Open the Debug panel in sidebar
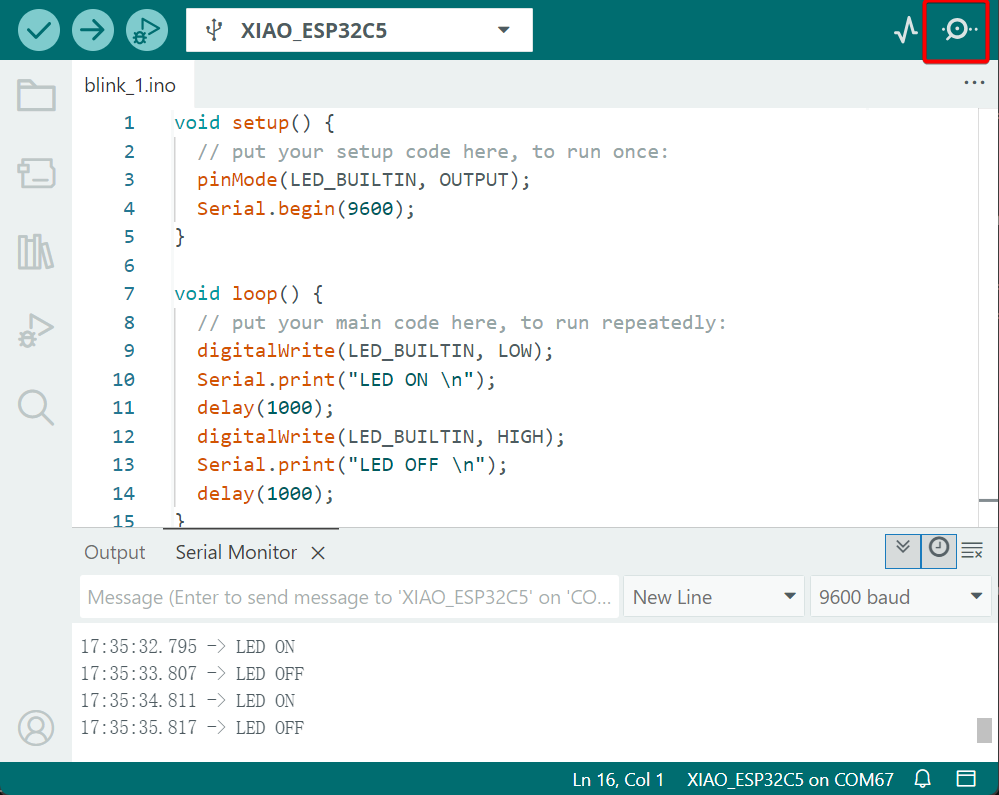 36,330
